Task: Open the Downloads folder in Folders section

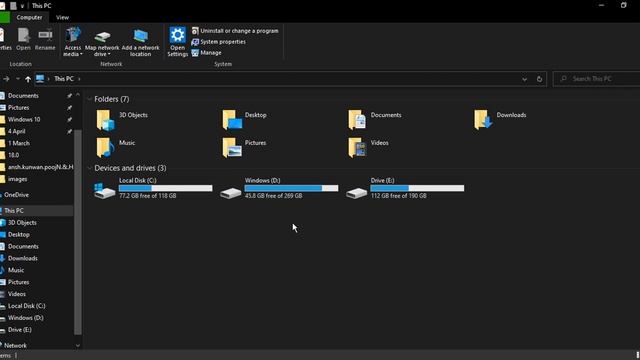Action: tap(483, 120)
